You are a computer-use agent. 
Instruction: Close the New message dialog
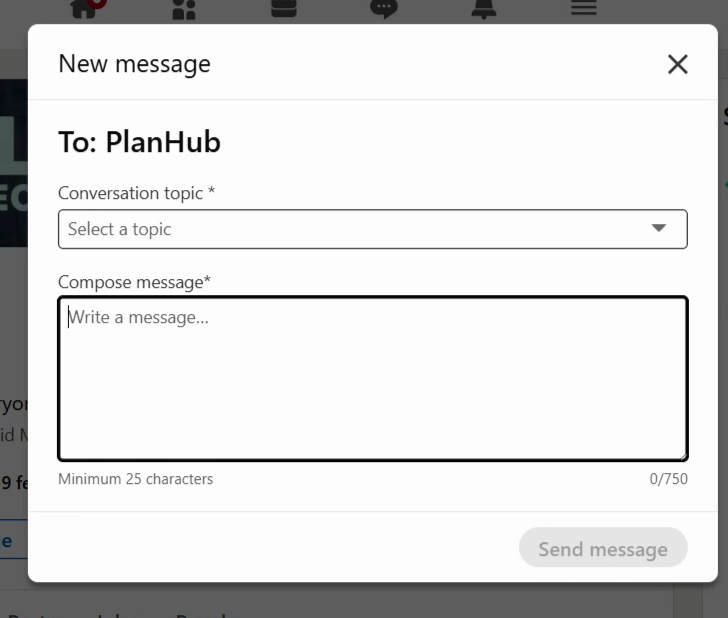point(677,64)
